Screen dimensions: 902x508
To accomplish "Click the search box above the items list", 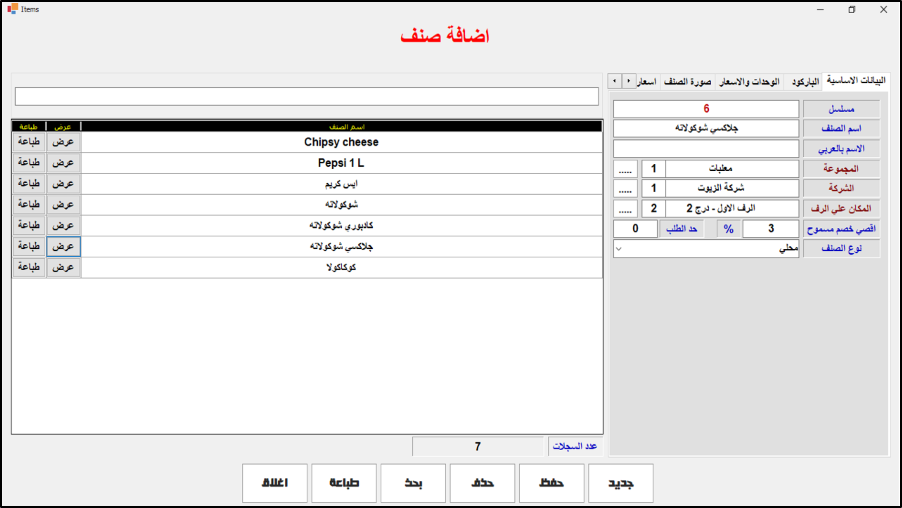I will (x=309, y=96).
